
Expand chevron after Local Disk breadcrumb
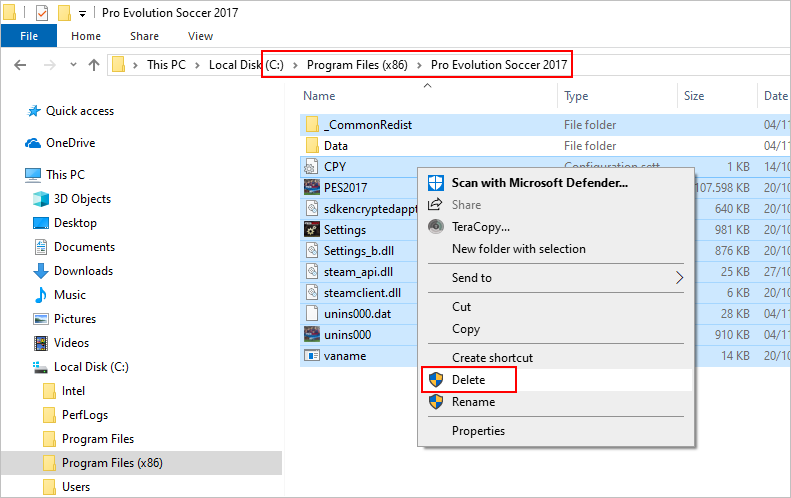pyautogui.click(x=295, y=65)
